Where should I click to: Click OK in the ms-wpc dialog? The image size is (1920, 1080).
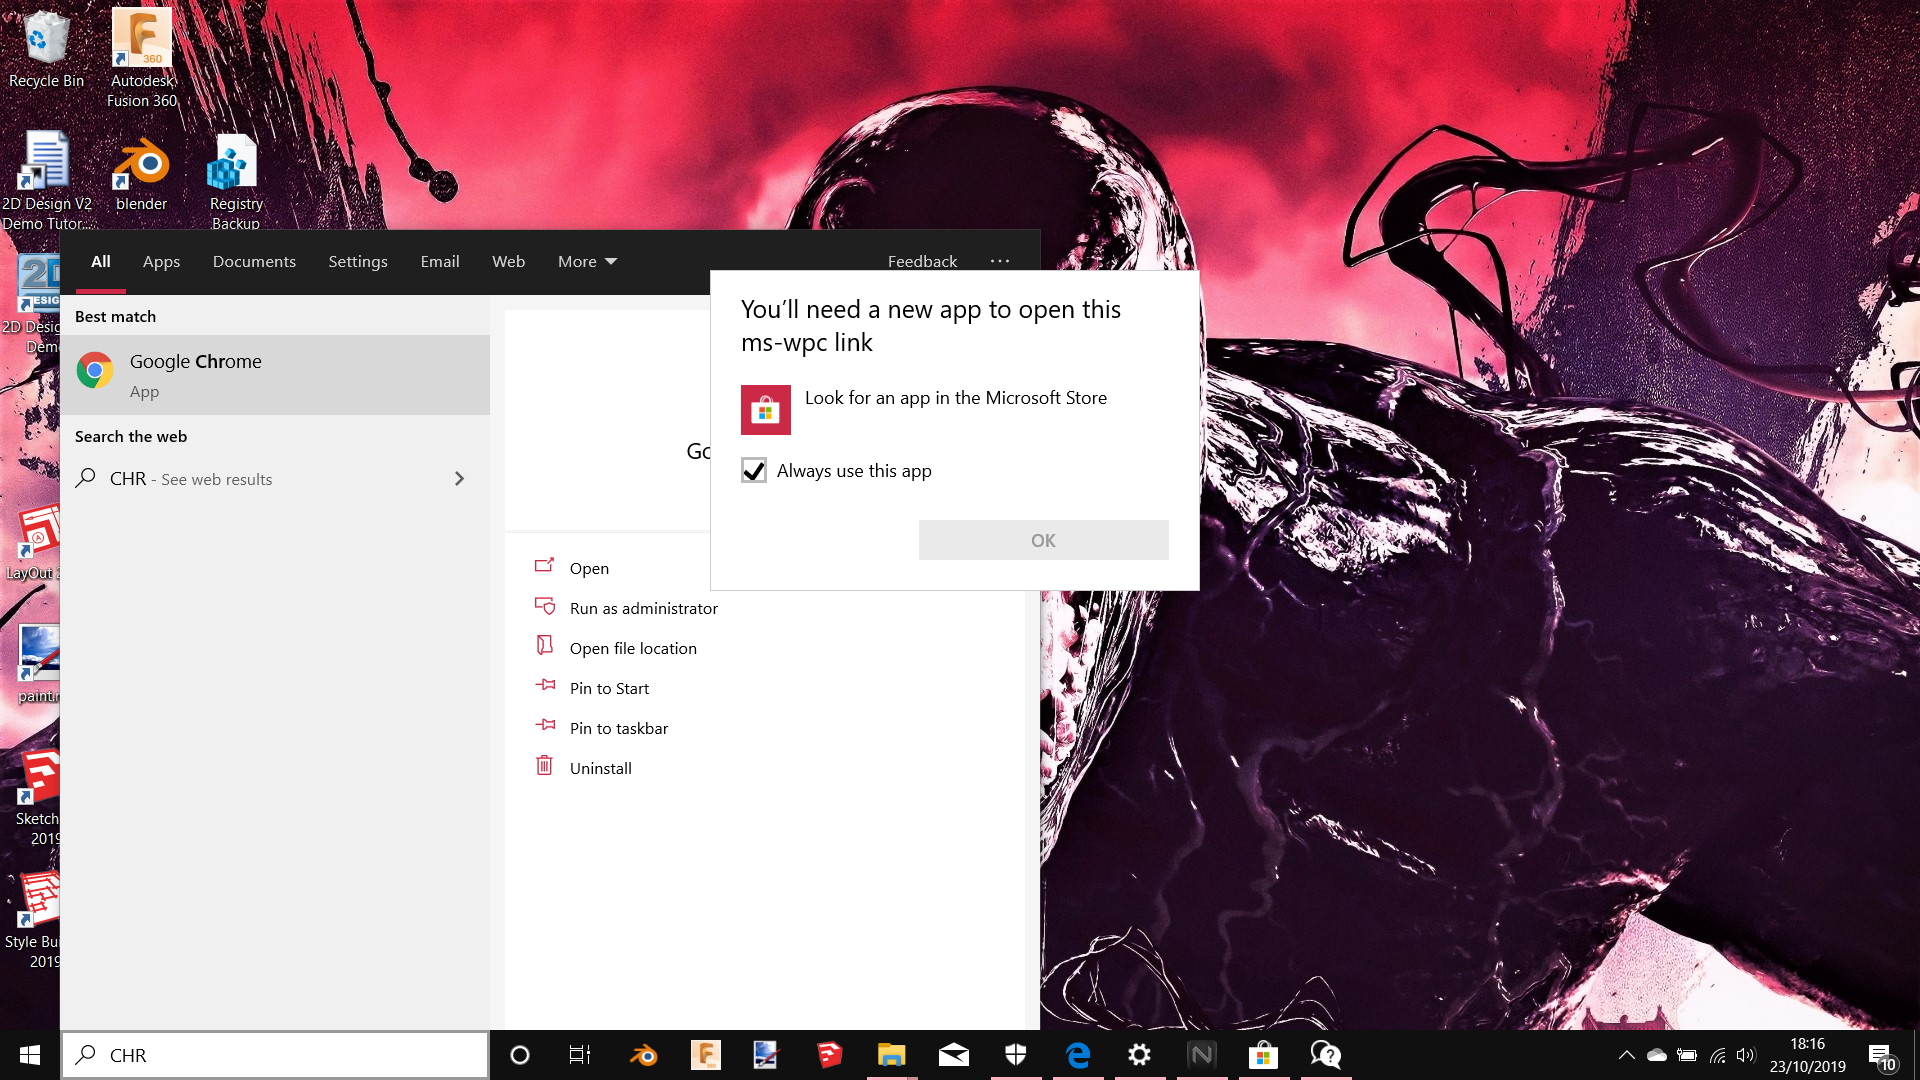(x=1043, y=540)
